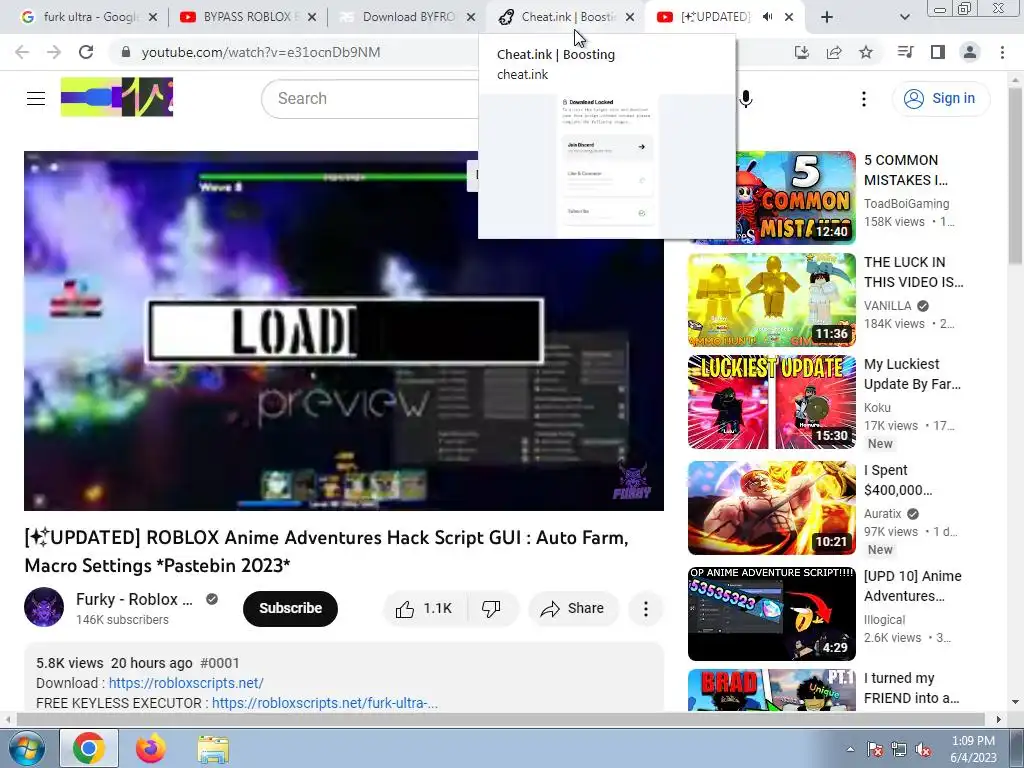Click the #0001 hashtag

(219, 664)
